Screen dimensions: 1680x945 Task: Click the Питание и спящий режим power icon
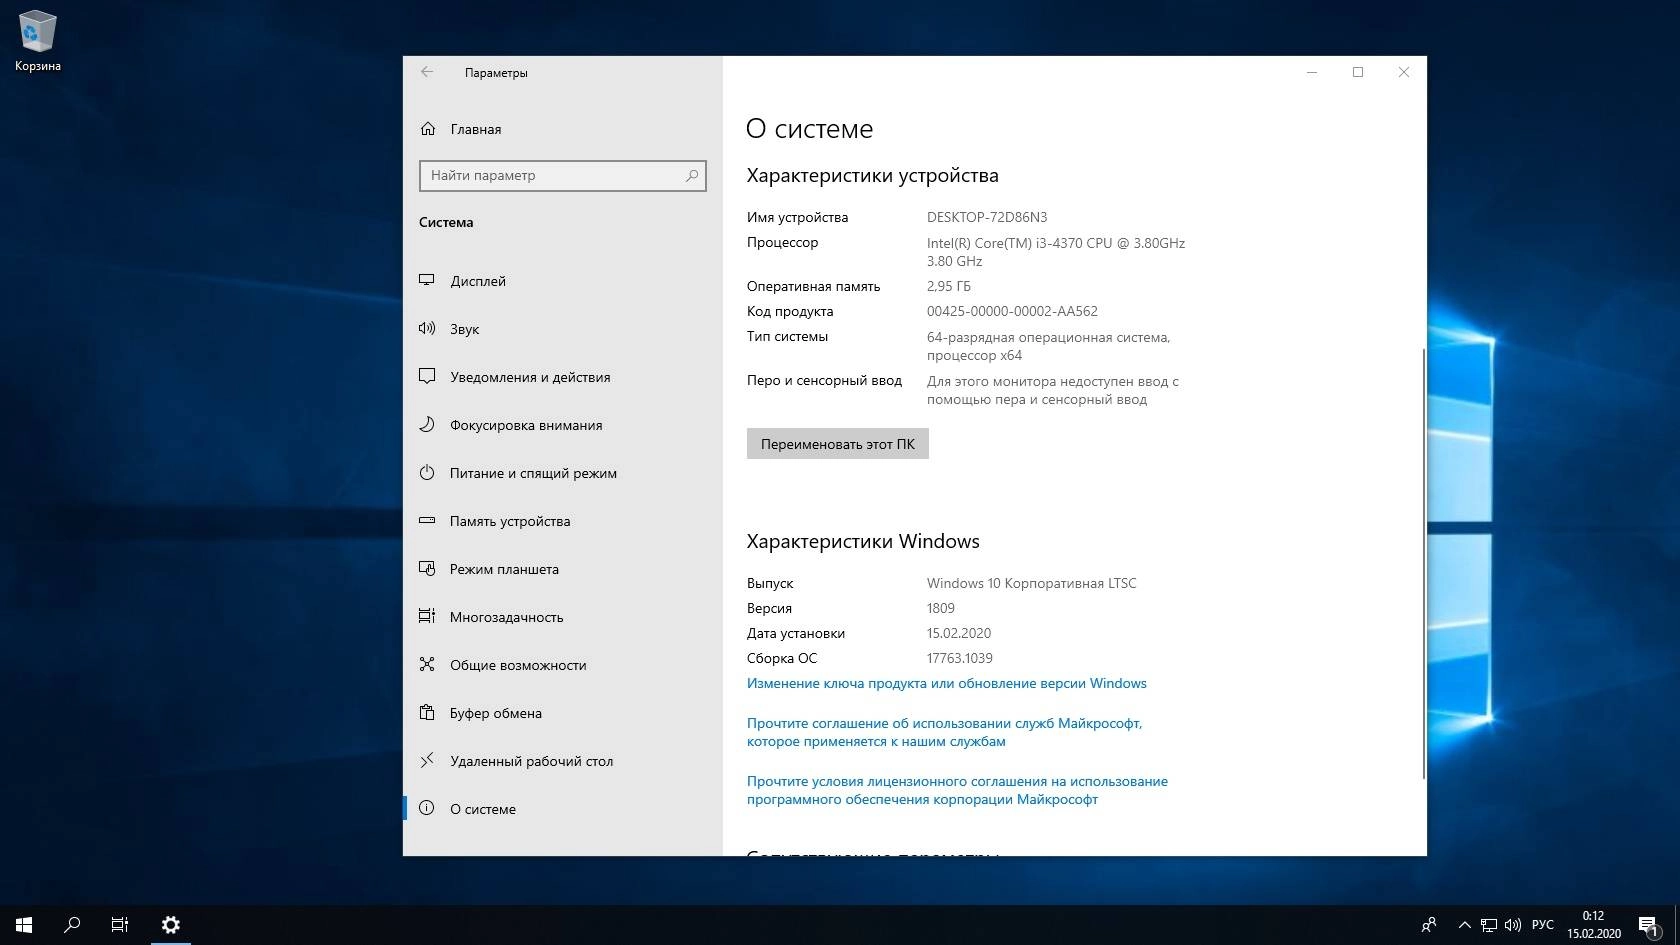(x=427, y=473)
